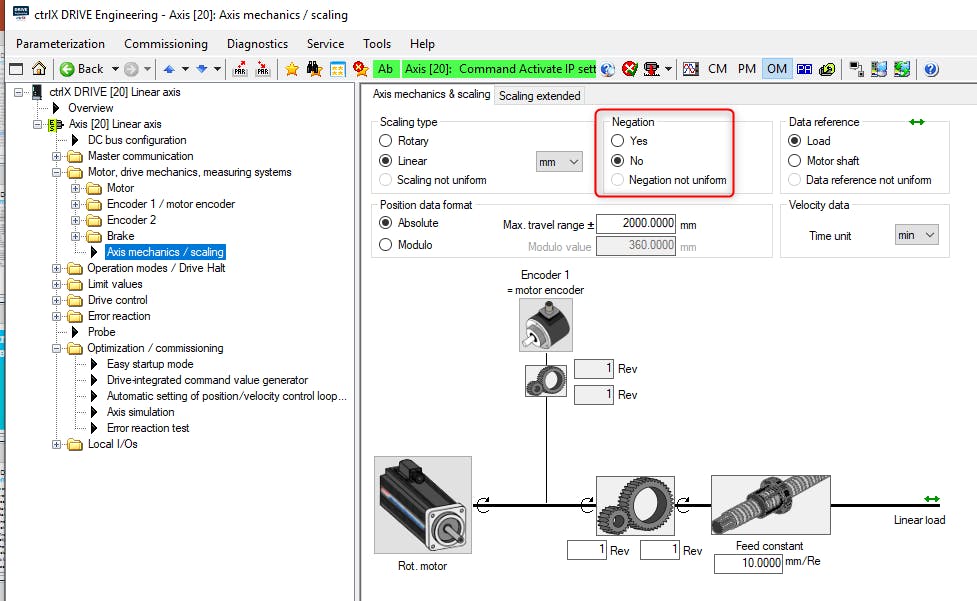Expand the Local I/Os folder

pyautogui.click(x=57, y=445)
